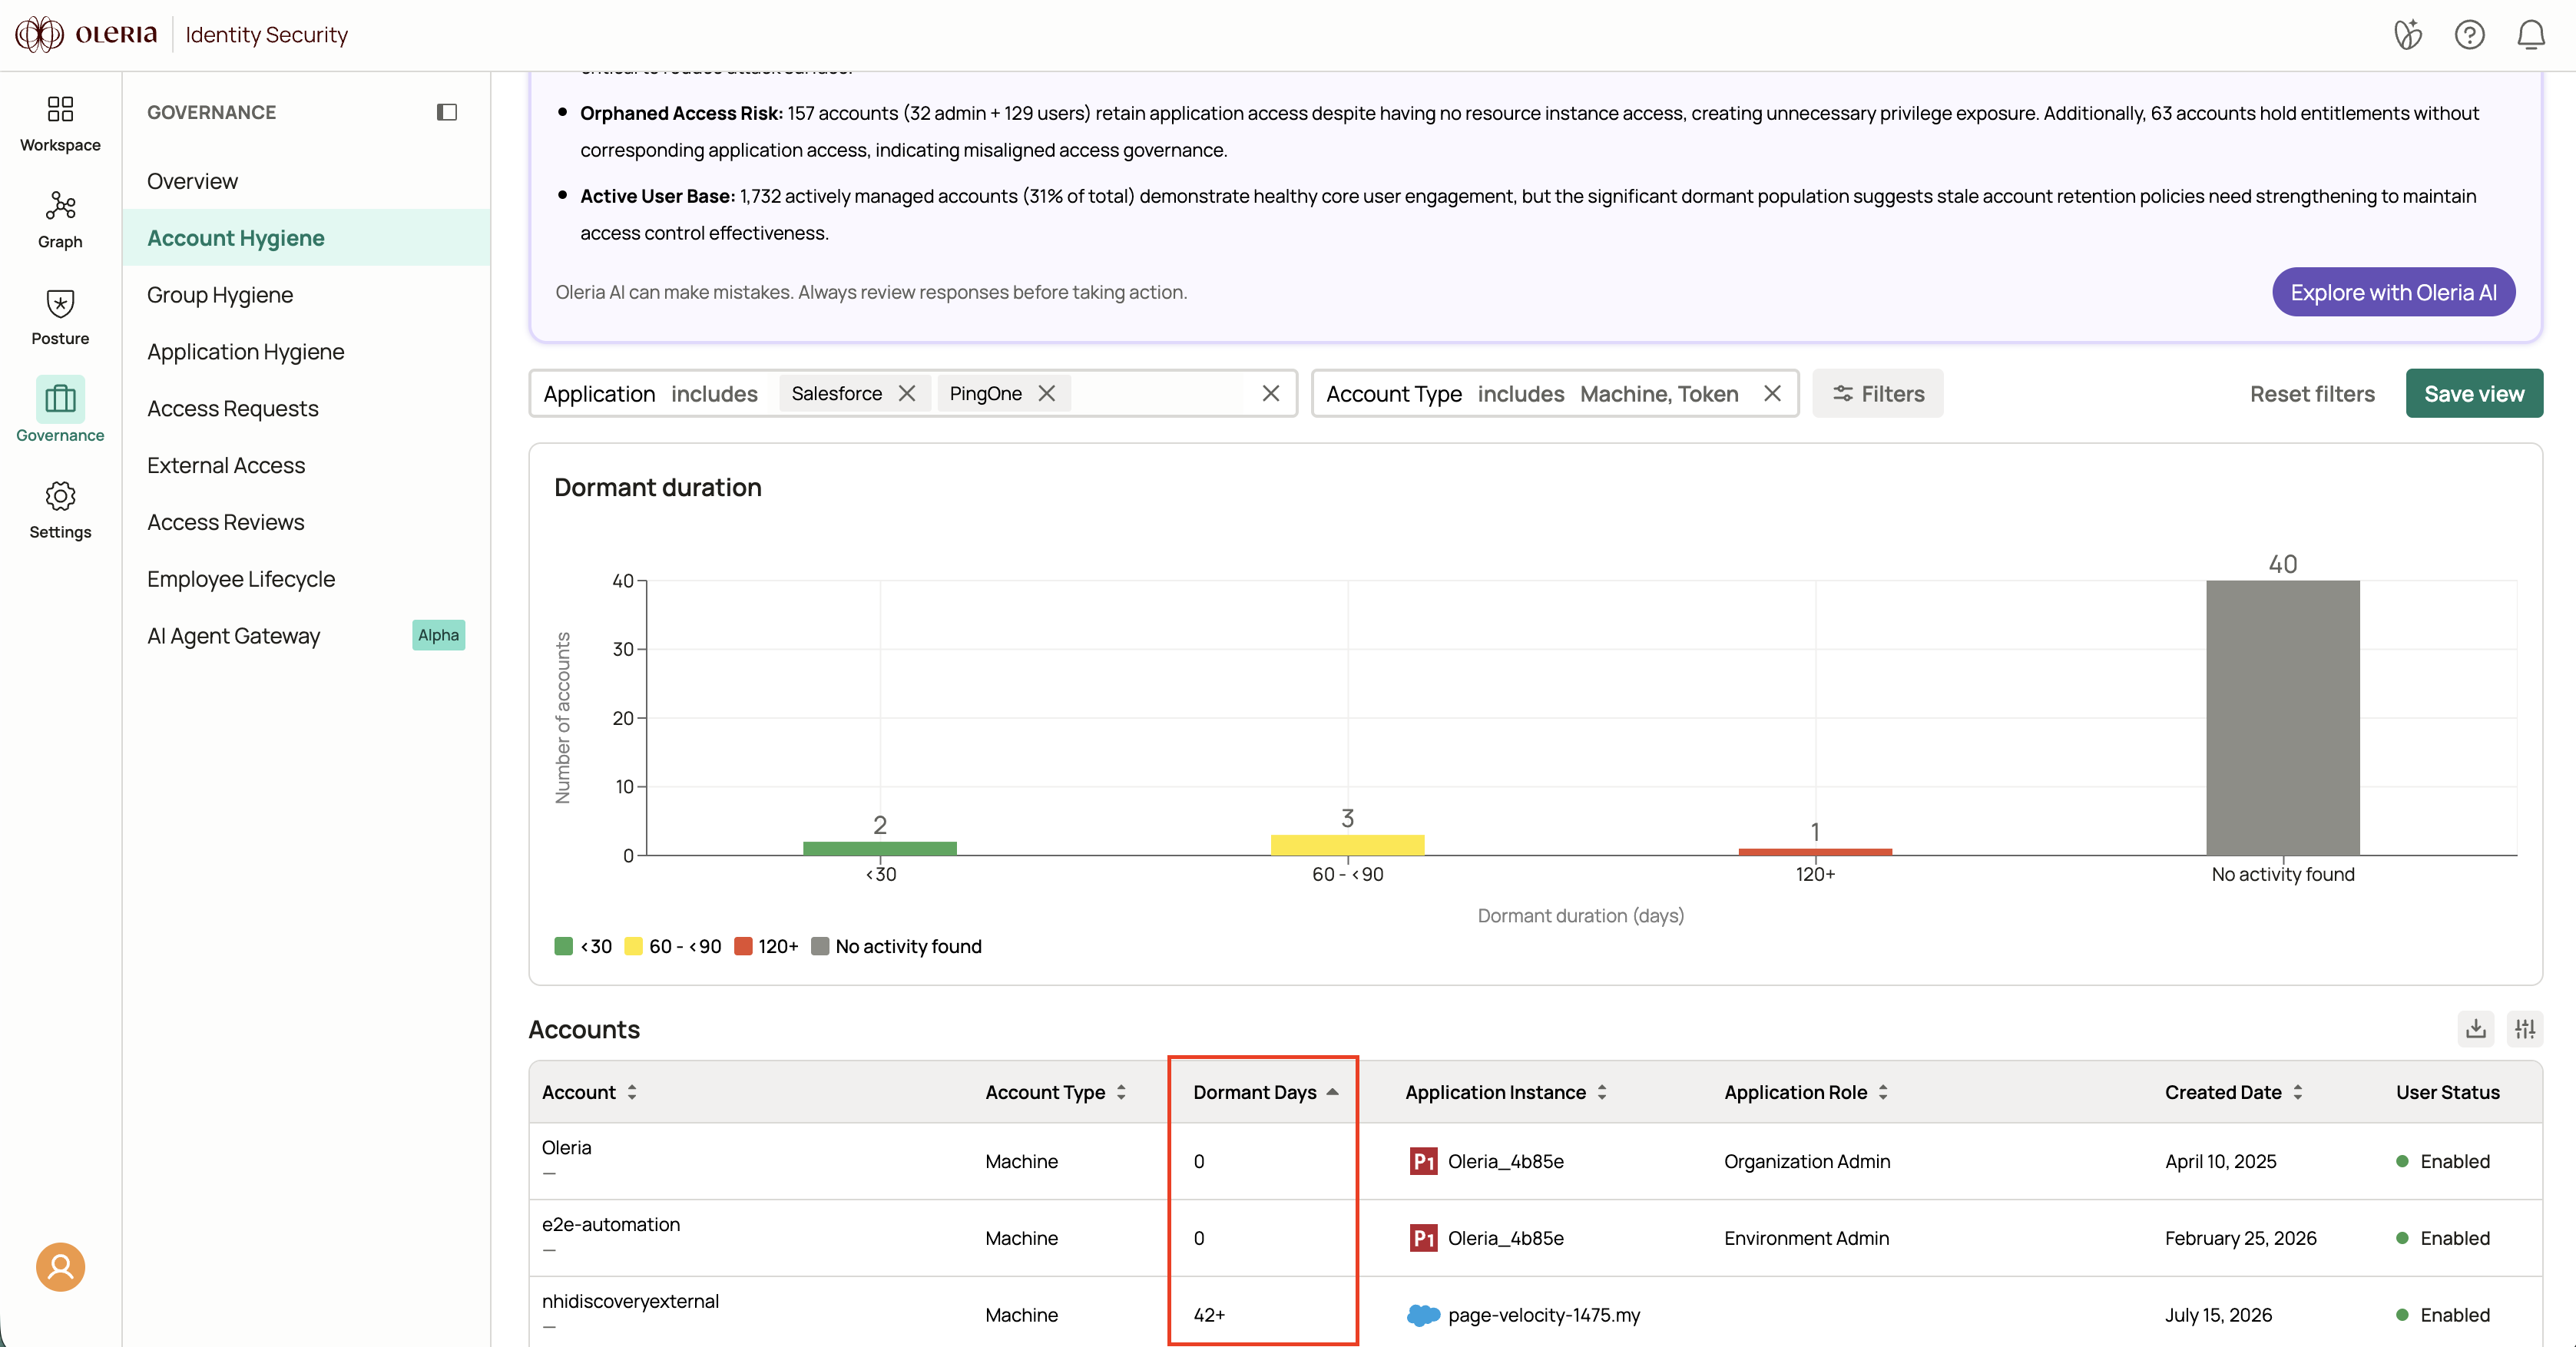
Task: Toggle No activity found legend swatch
Action: pyautogui.click(x=819, y=946)
